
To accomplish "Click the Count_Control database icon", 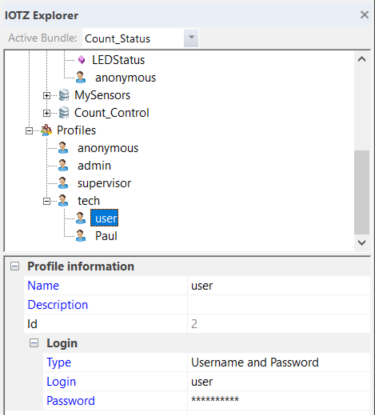I will 64,113.
